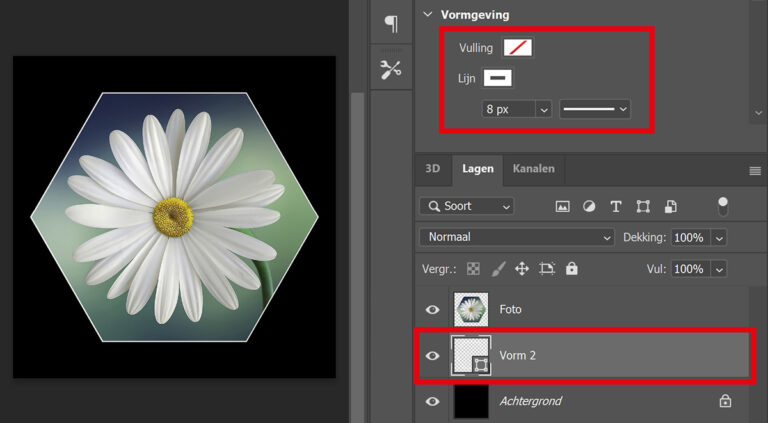Expand the stroke line style dropdown
The image size is (768, 423).
pyautogui.click(x=594, y=108)
